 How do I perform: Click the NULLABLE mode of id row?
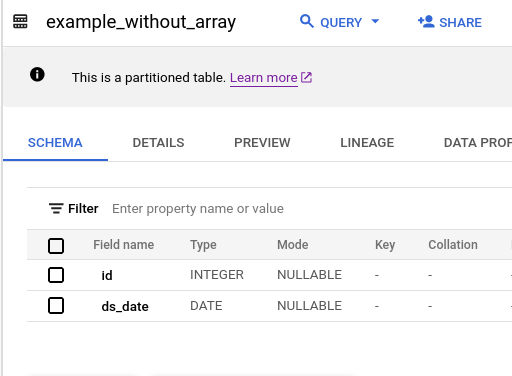point(309,275)
